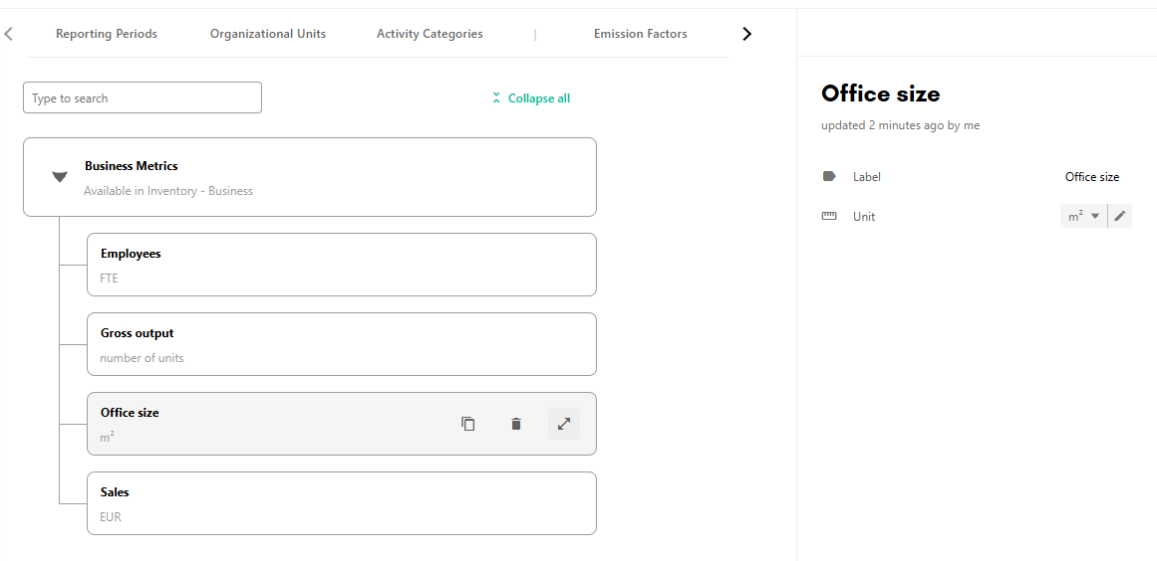This screenshot has width=1157, height=561.
Task: Select the Sales metric
Action: point(342,503)
